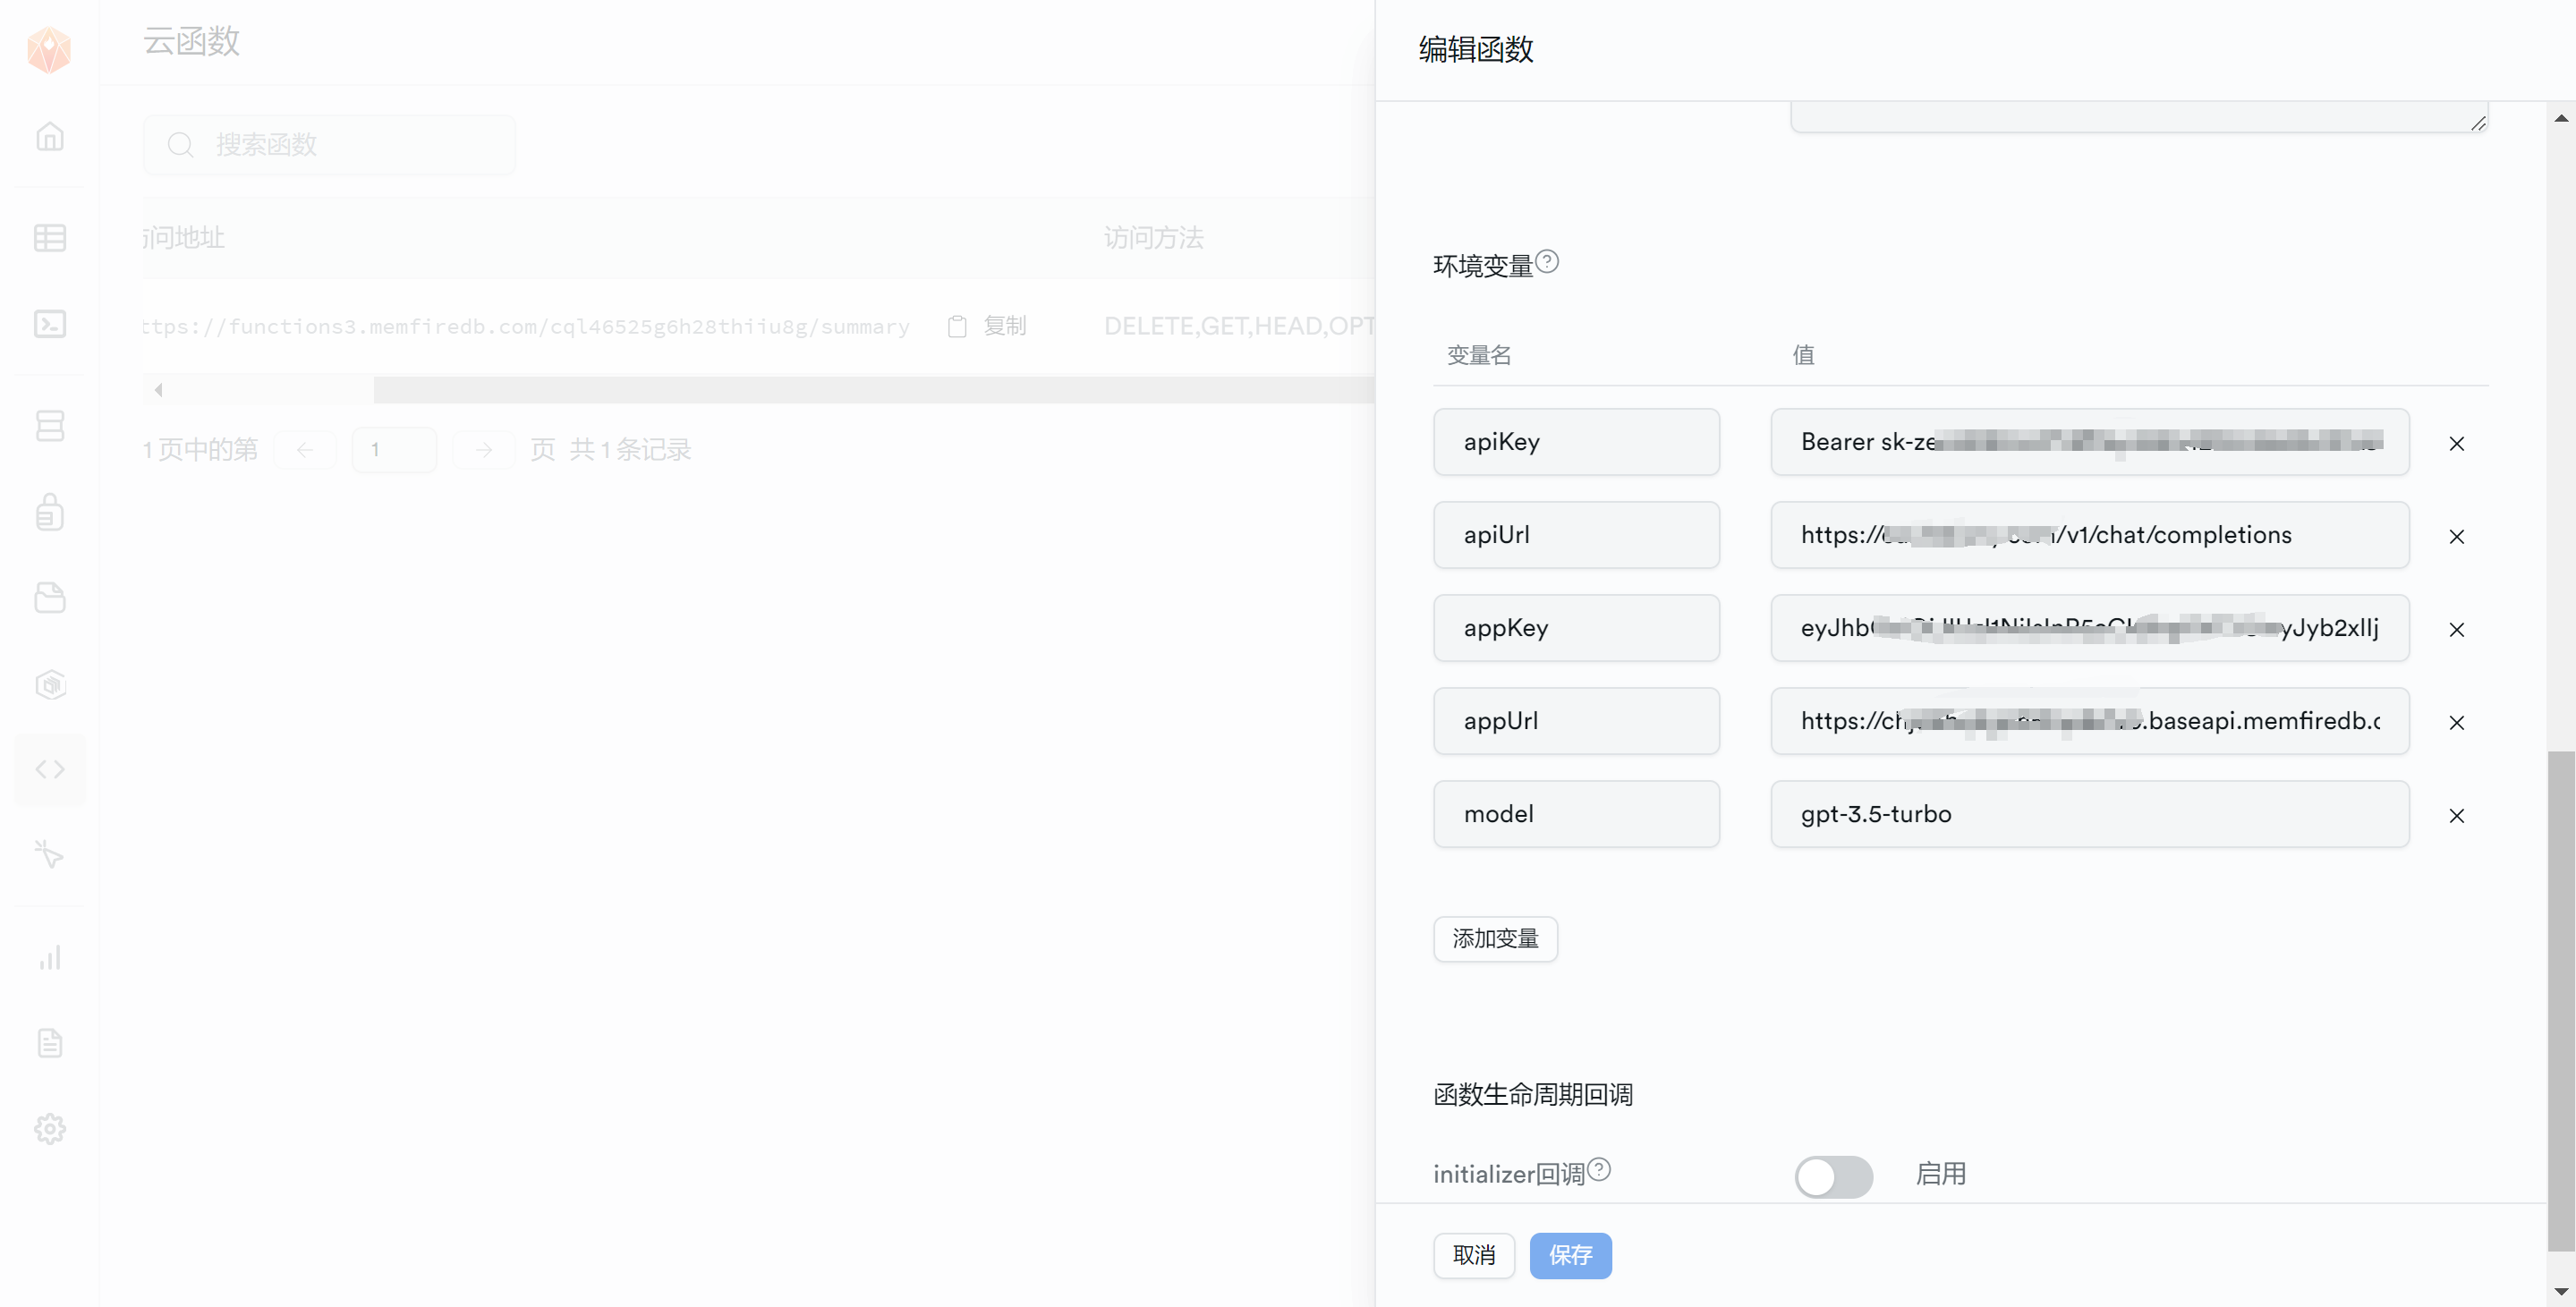Open the Reports bar chart icon

click(x=49, y=957)
